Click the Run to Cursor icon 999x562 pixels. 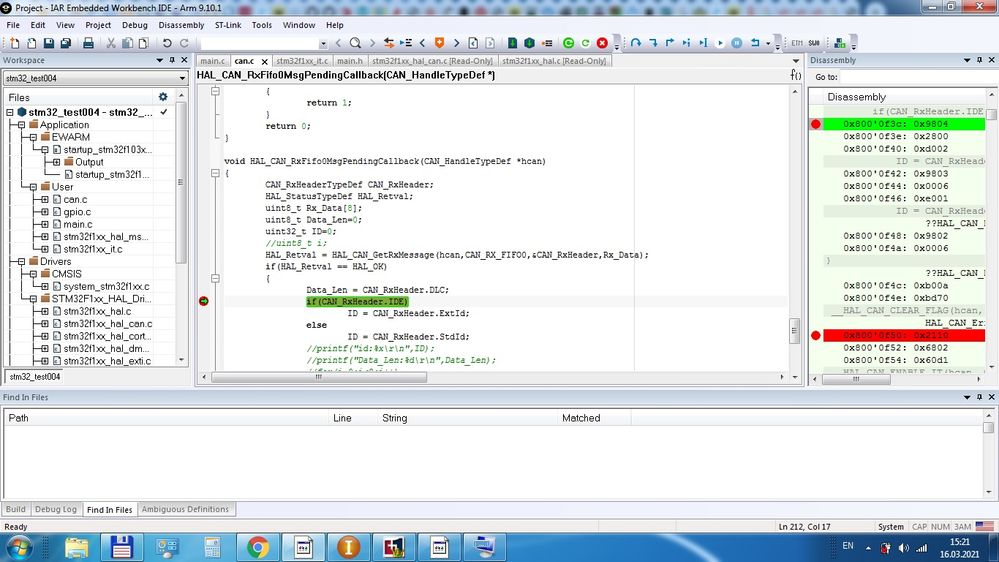(703, 43)
